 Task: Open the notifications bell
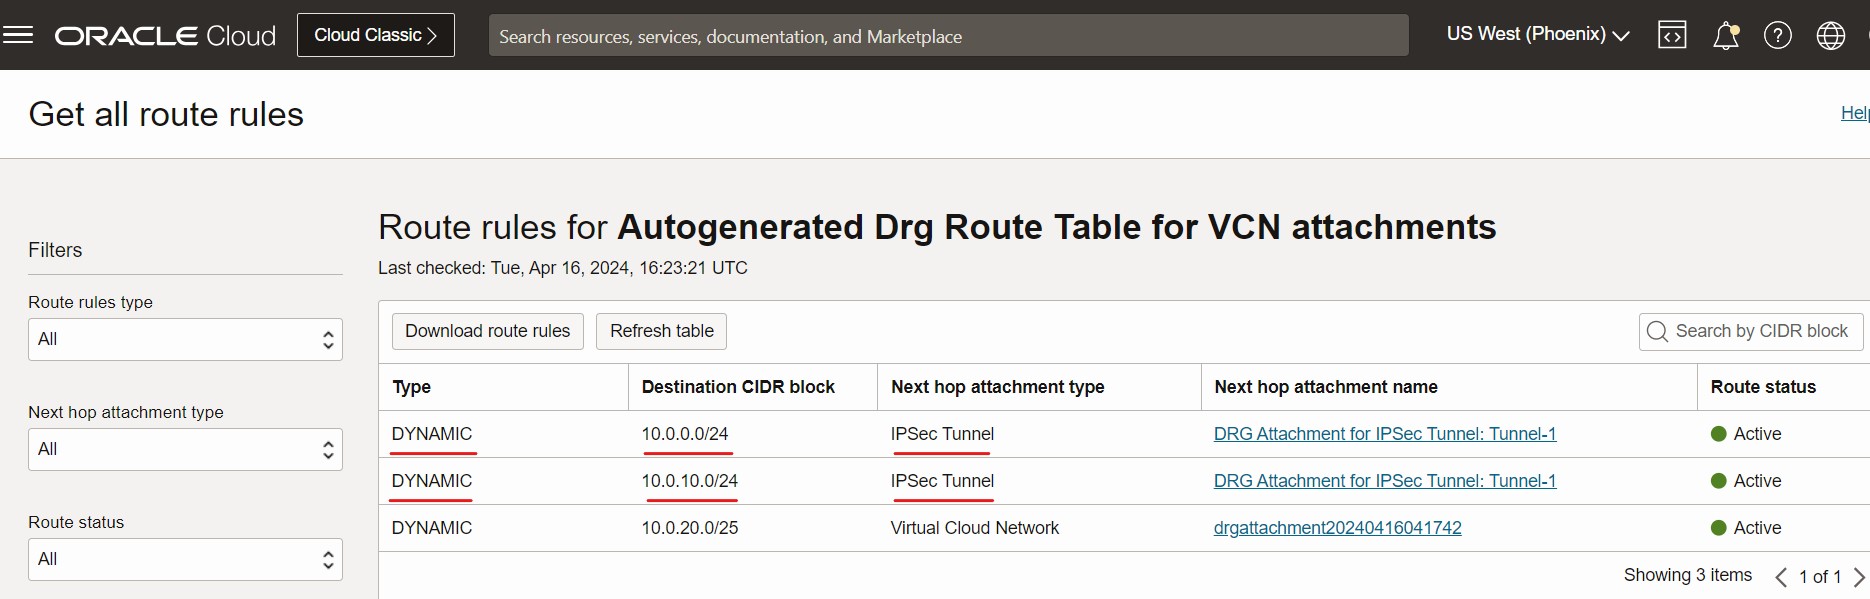click(x=1725, y=36)
